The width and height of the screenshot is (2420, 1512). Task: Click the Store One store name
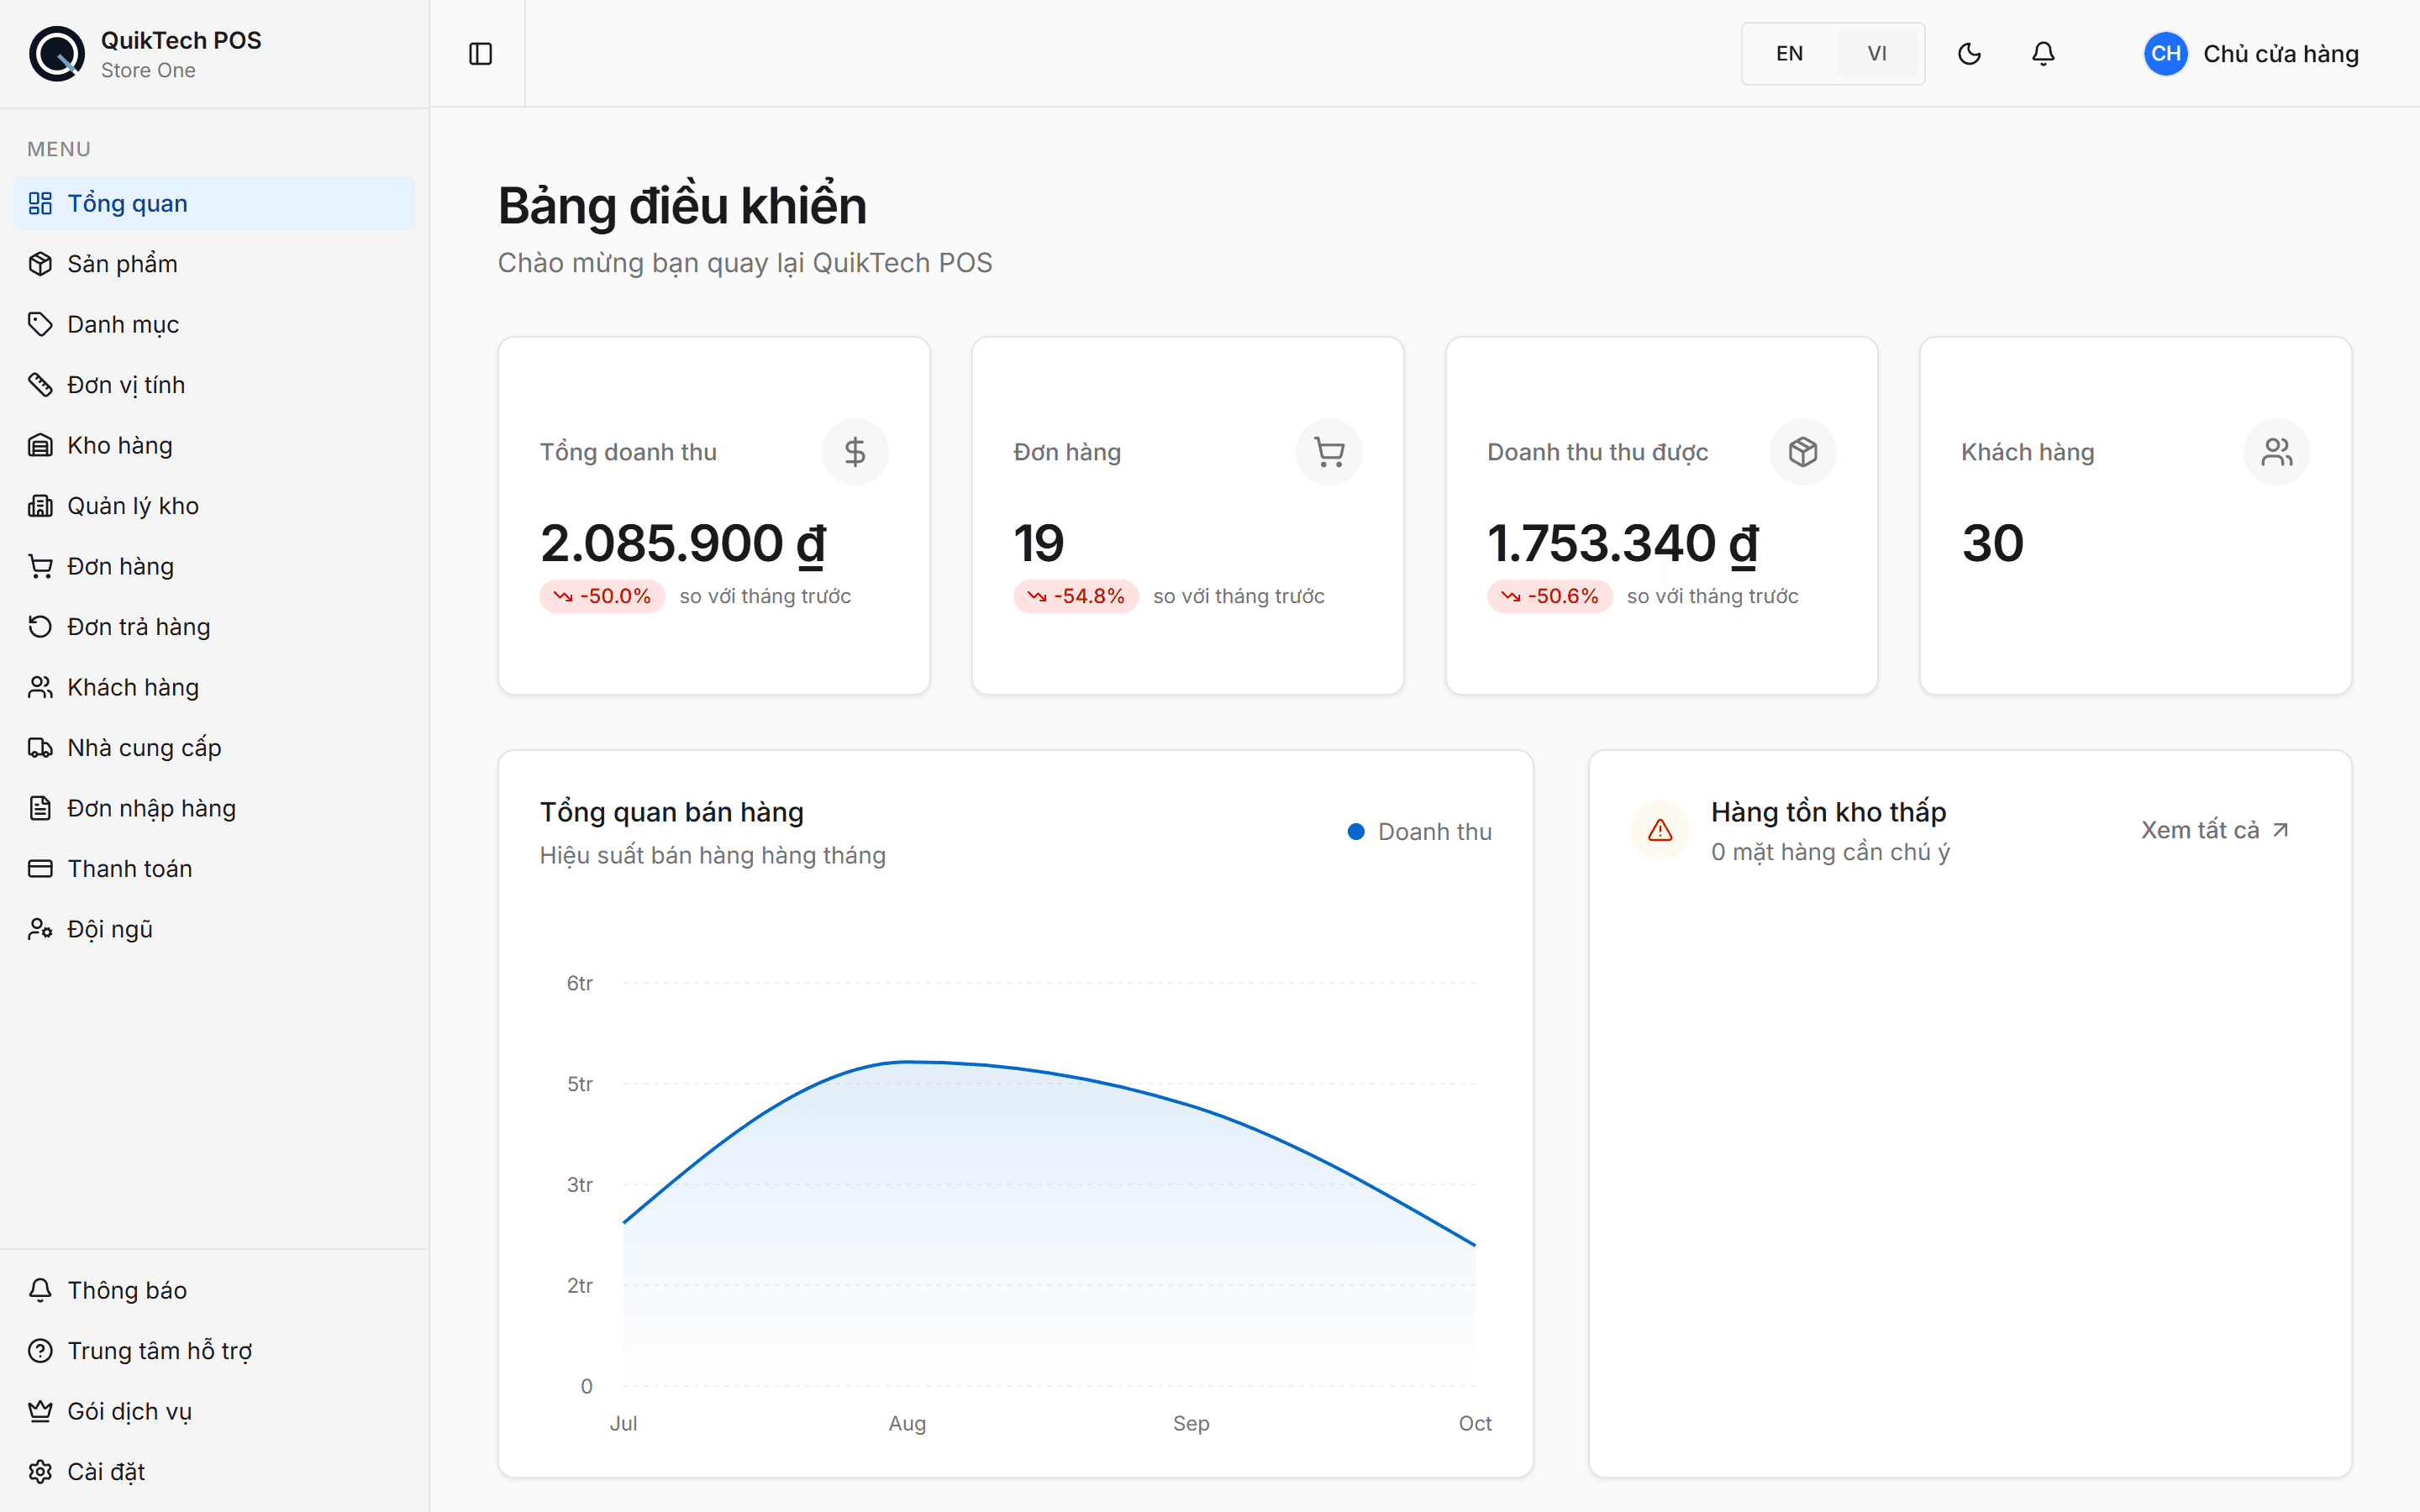pos(148,70)
